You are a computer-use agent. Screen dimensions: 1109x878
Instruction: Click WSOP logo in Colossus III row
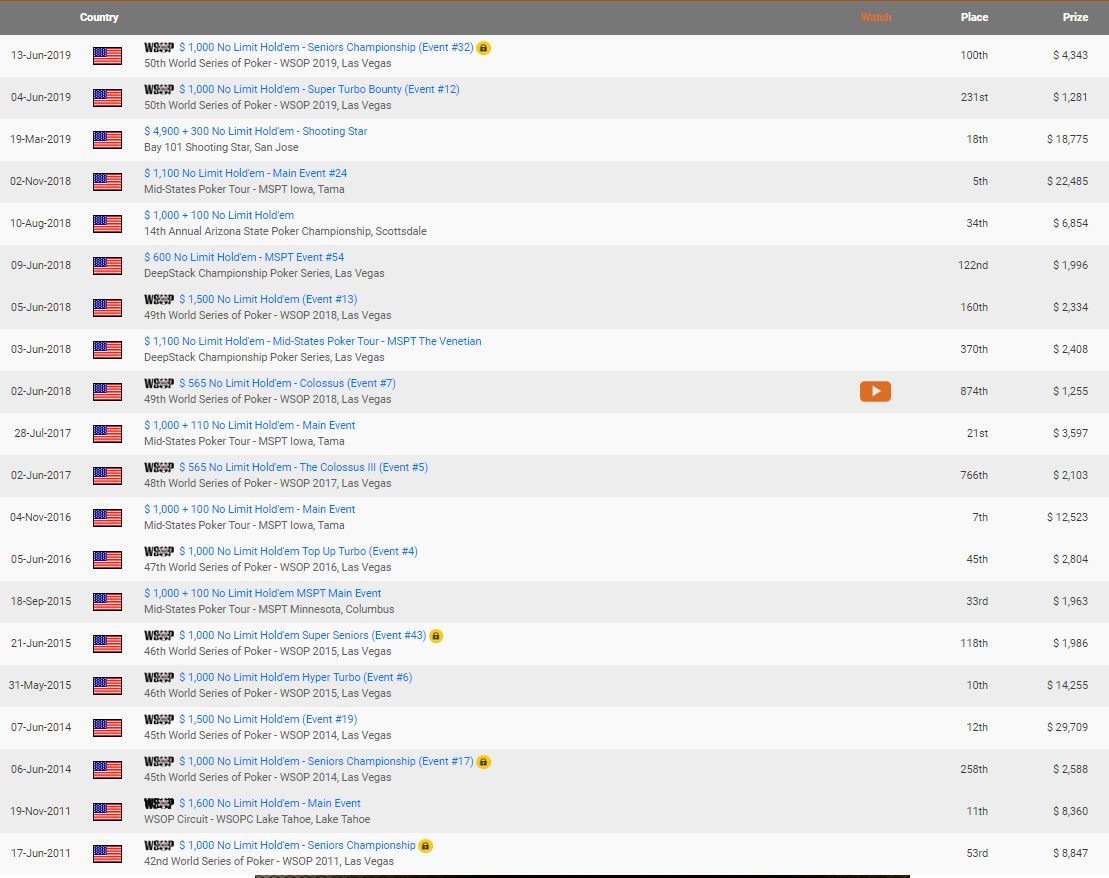point(159,468)
